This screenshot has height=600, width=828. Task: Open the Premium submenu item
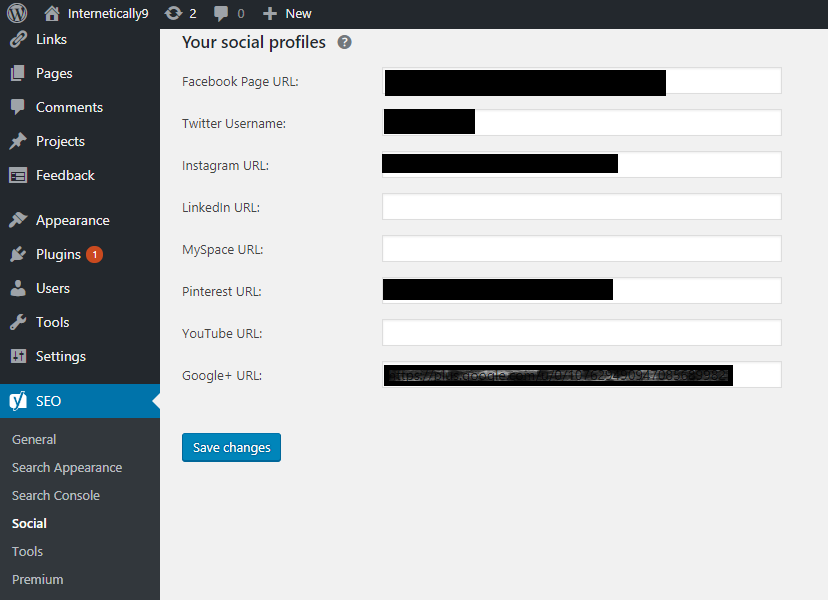(x=37, y=579)
